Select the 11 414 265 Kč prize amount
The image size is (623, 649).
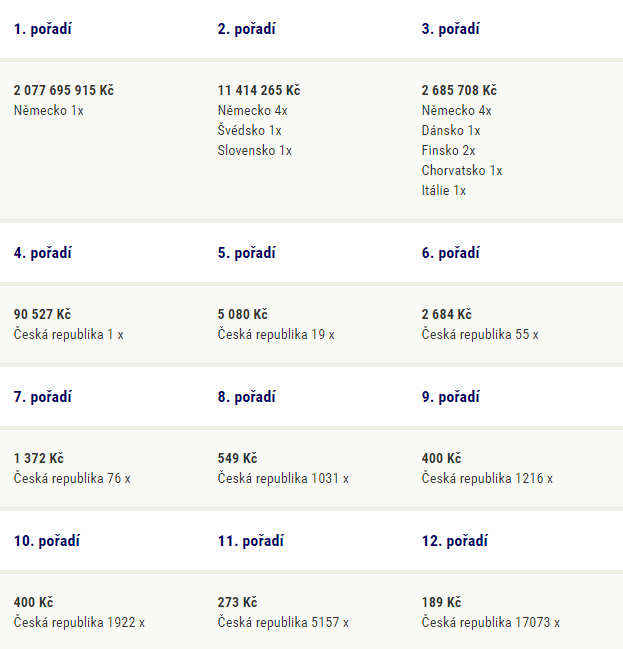point(259,90)
